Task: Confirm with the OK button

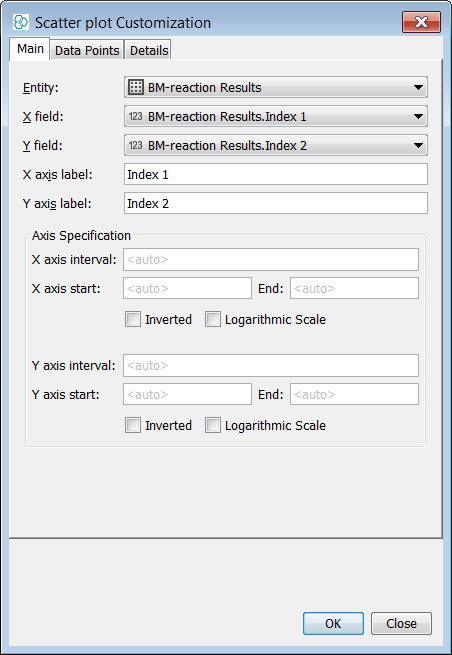Action: click(x=333, y=623)
